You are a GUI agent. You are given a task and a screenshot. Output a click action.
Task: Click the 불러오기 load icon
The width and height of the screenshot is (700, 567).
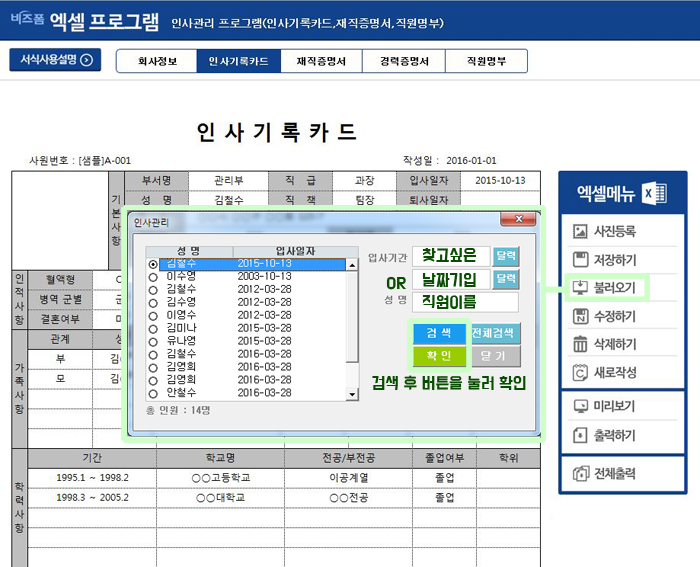[x=580, y=288]
